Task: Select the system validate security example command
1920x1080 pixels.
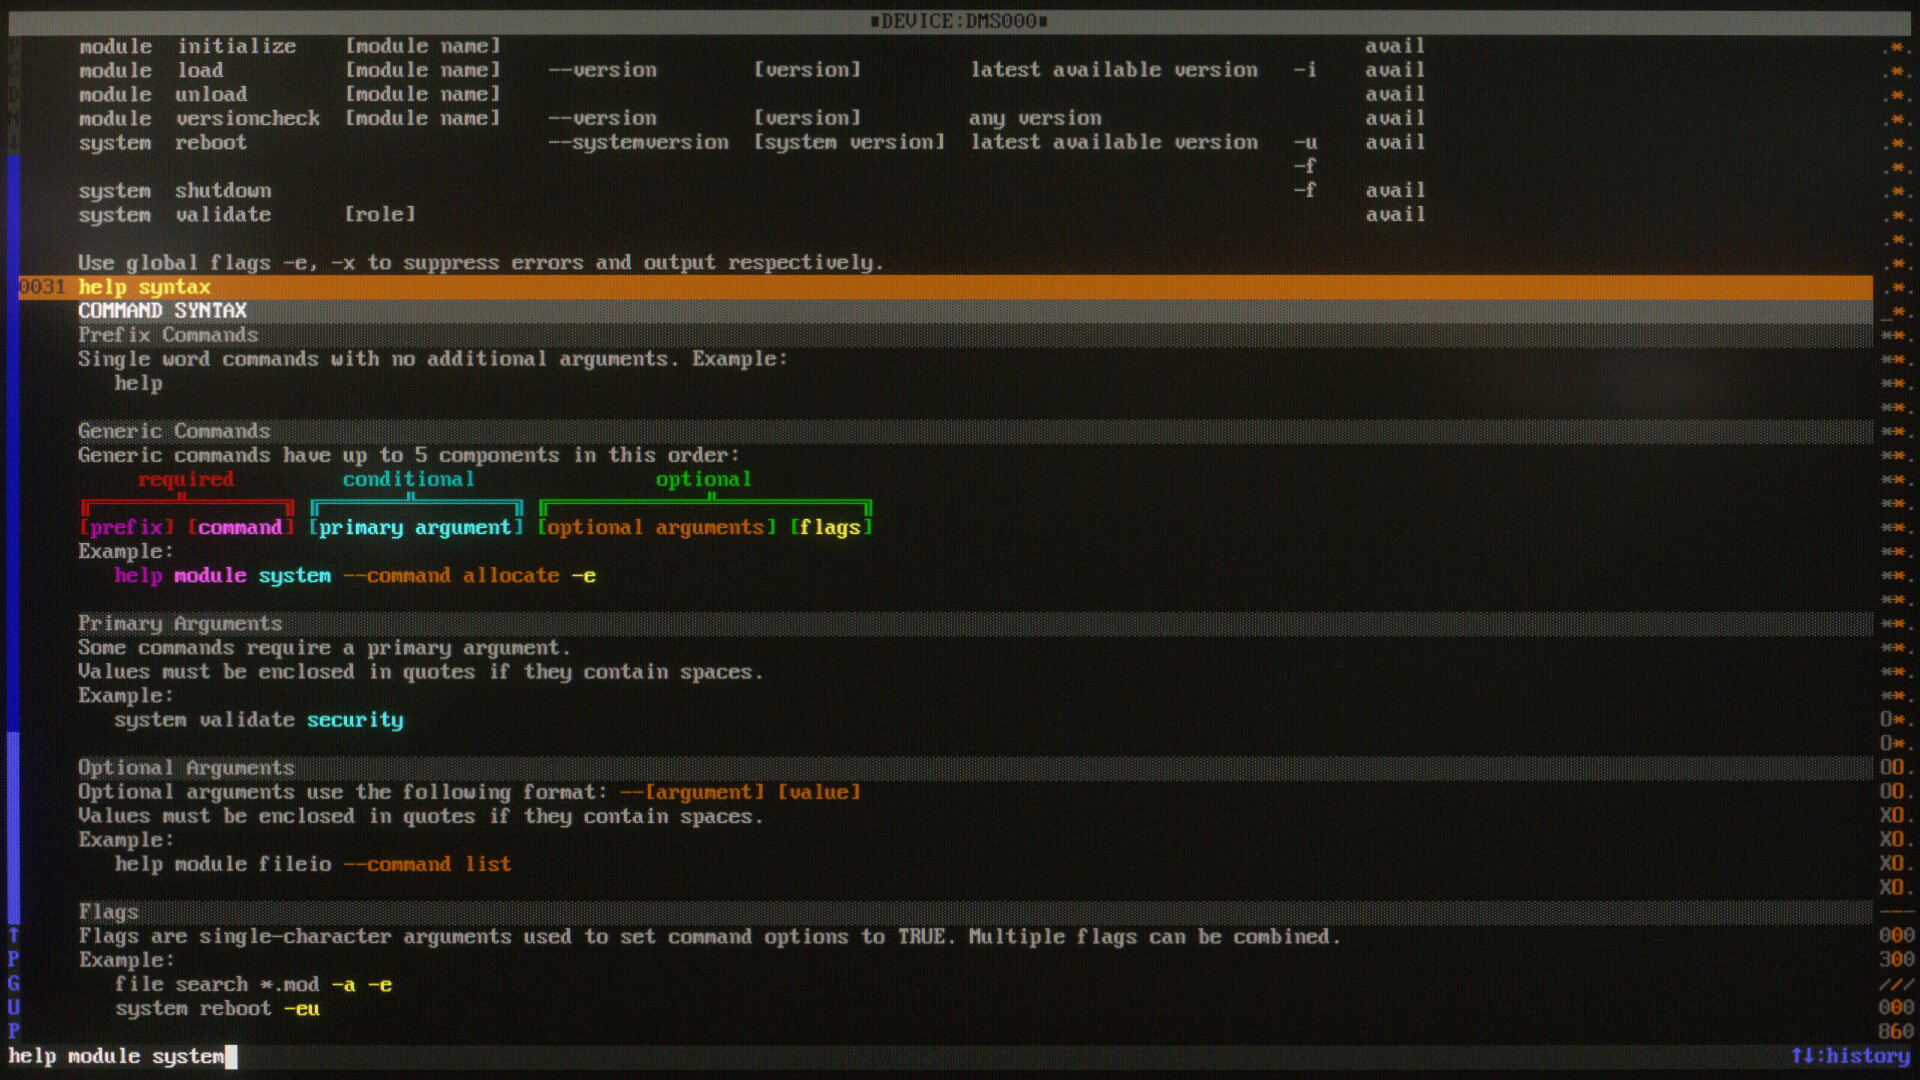Action: coord(256,719)
